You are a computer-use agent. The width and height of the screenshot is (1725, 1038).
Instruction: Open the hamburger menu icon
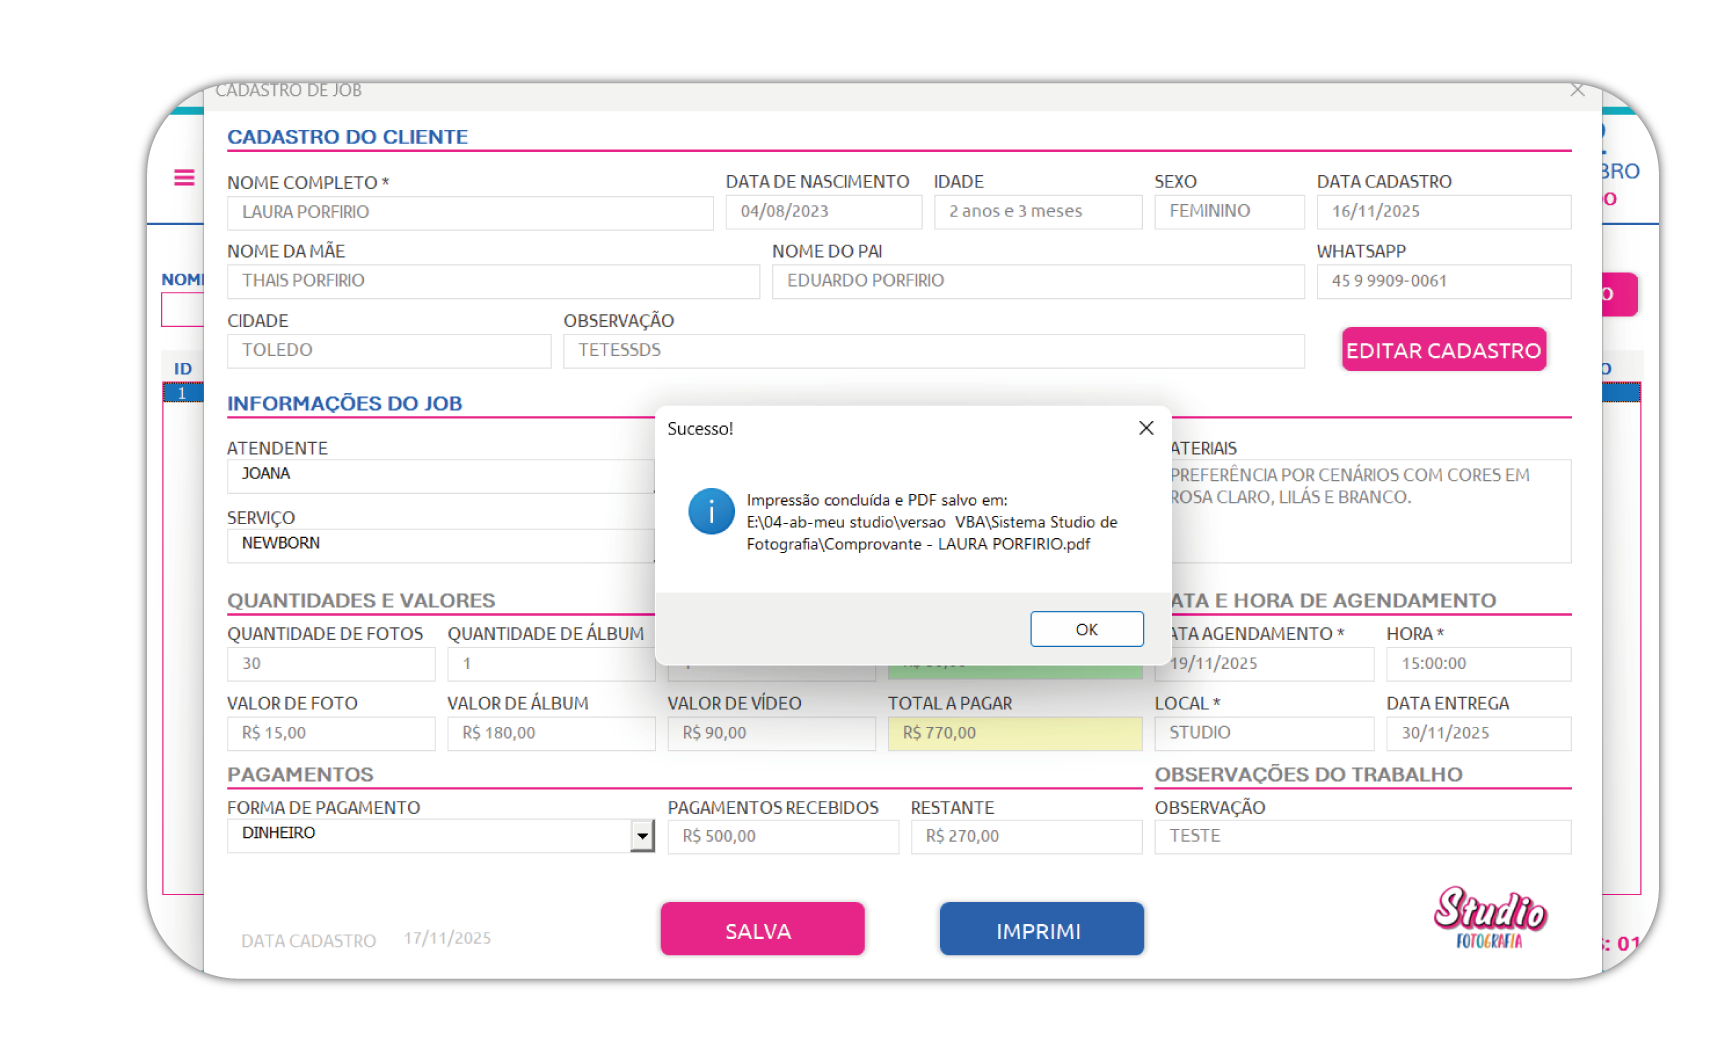point(184,178)
